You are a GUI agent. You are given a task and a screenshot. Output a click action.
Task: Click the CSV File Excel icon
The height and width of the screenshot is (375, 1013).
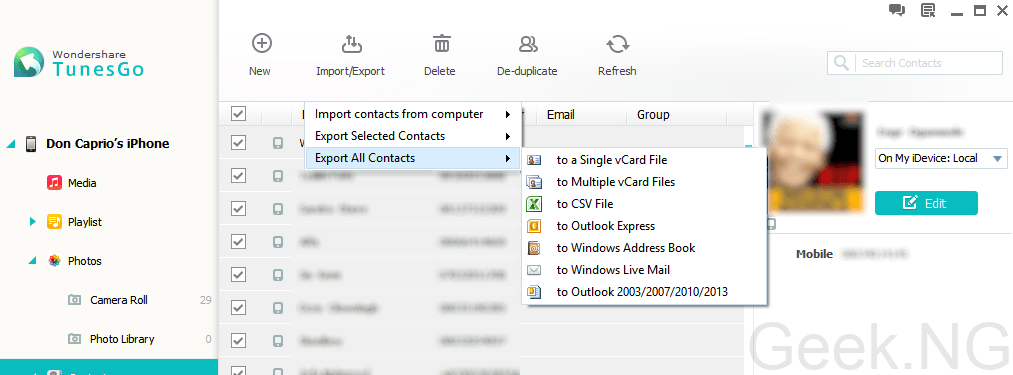[534, 204]
